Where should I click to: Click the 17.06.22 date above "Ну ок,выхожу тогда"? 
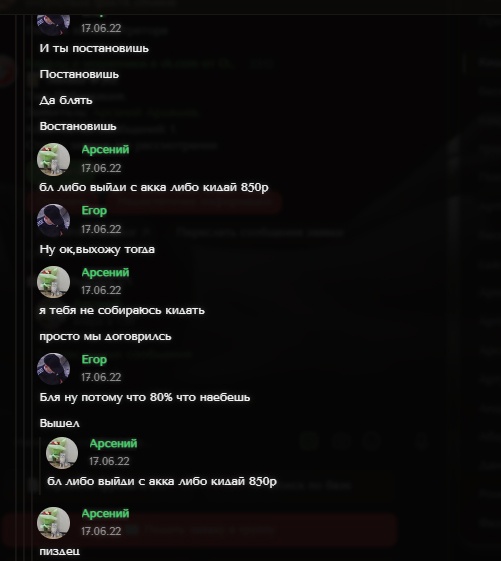tap(101, 229)
